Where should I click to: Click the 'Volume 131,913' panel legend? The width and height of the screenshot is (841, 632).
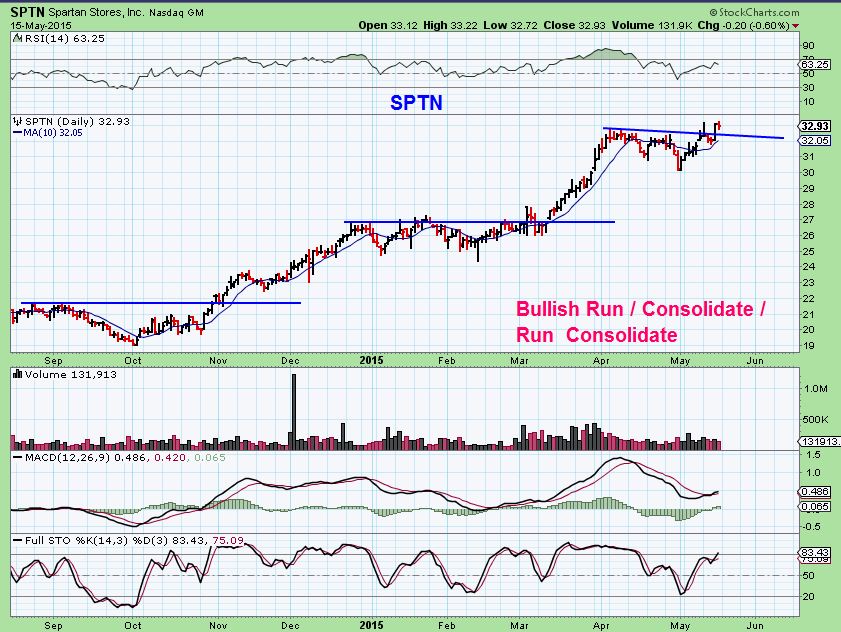coord(70,374)
